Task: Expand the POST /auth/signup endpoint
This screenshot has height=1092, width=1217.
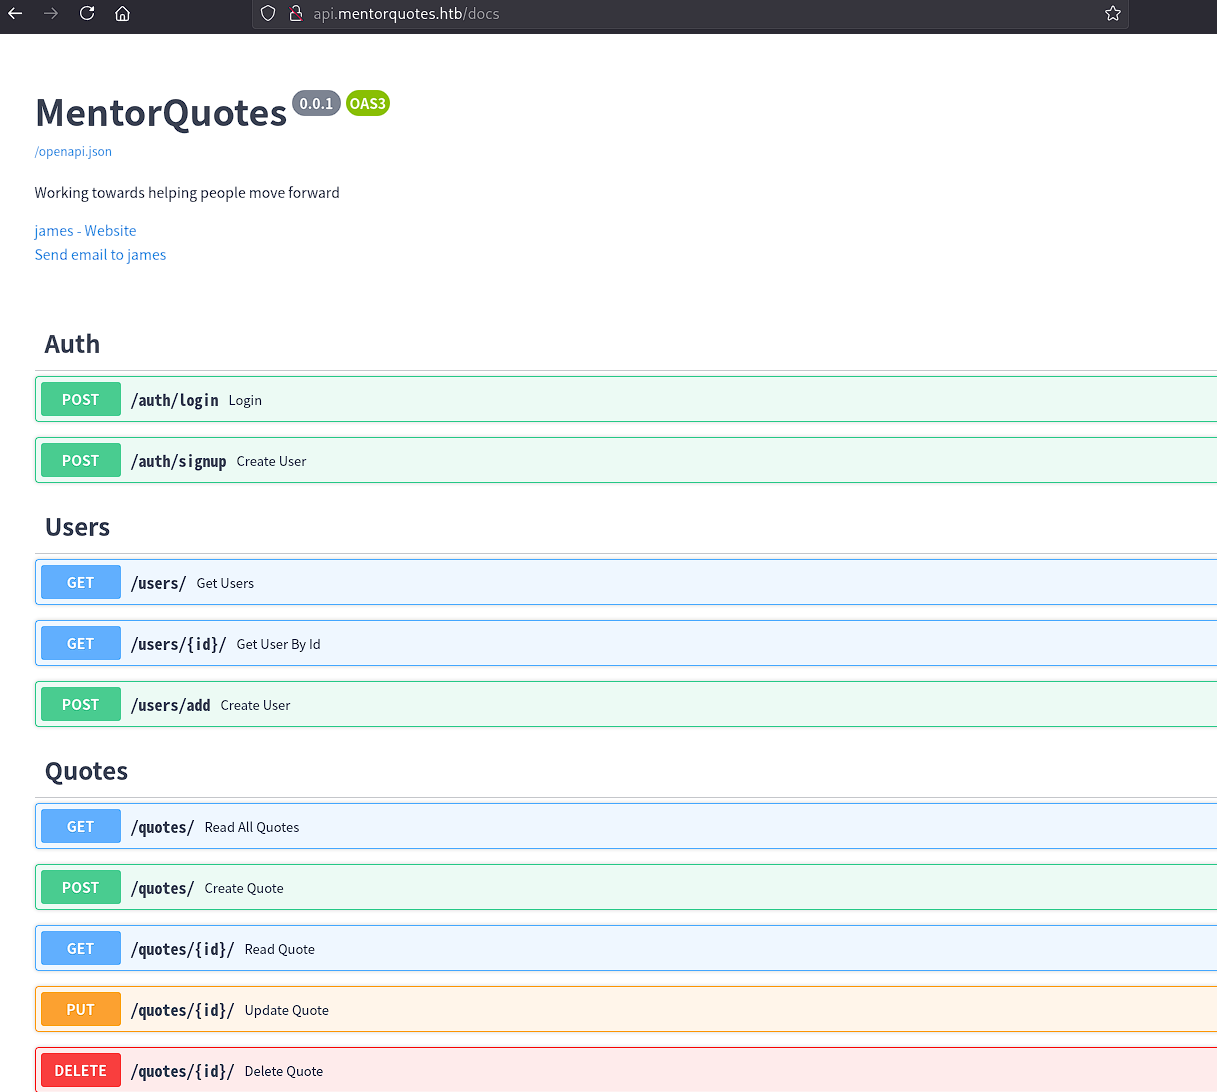Action: (626, 460)
